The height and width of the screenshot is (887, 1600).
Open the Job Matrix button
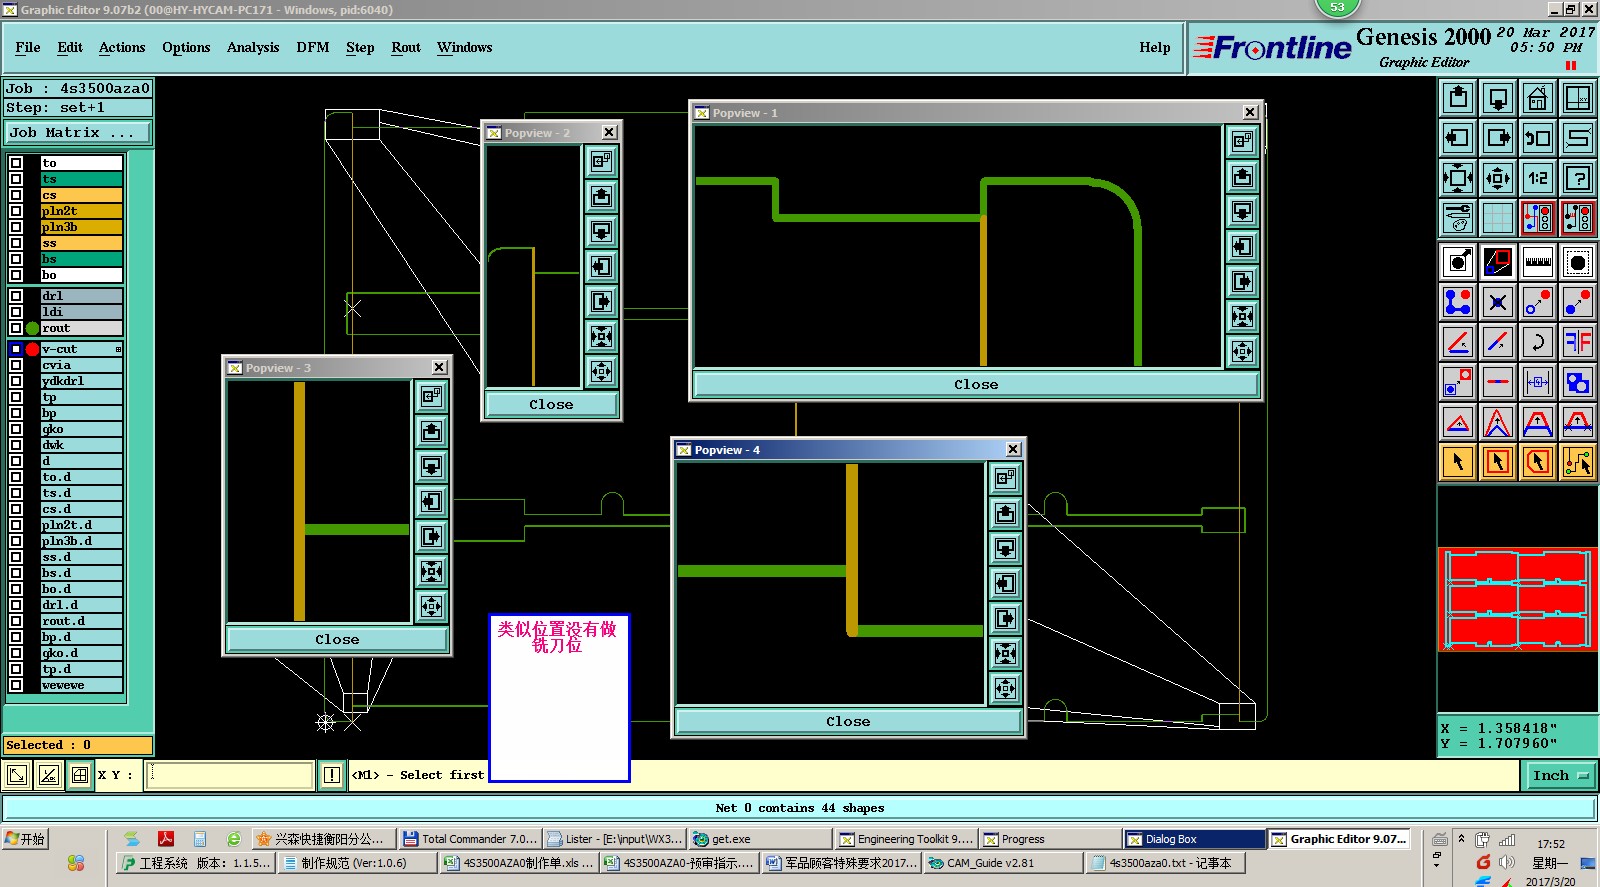(x=78, y=132)
